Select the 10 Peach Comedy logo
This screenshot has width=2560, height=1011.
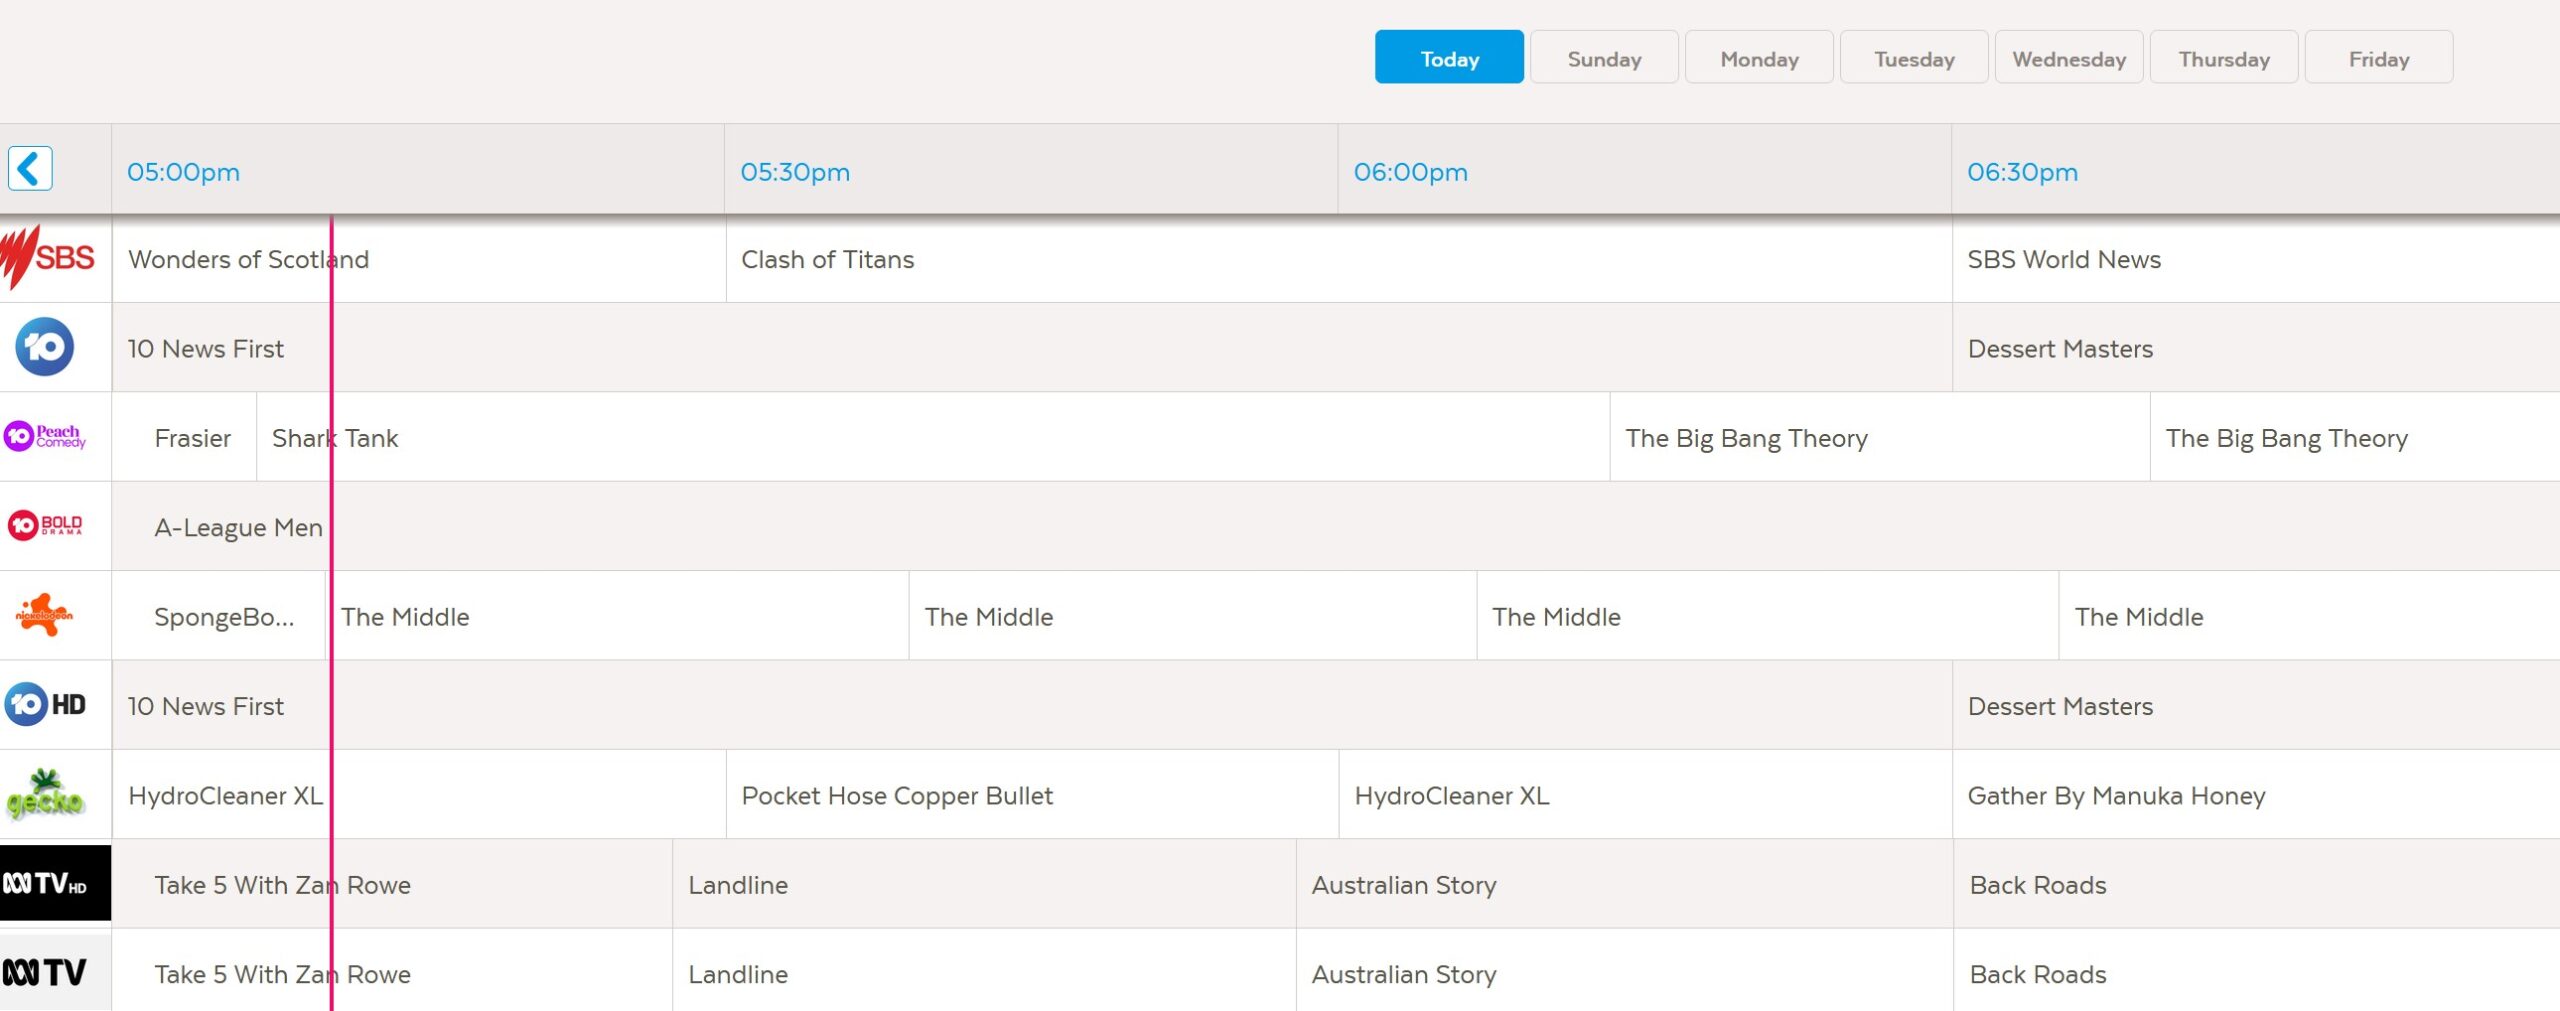[45, 436]
